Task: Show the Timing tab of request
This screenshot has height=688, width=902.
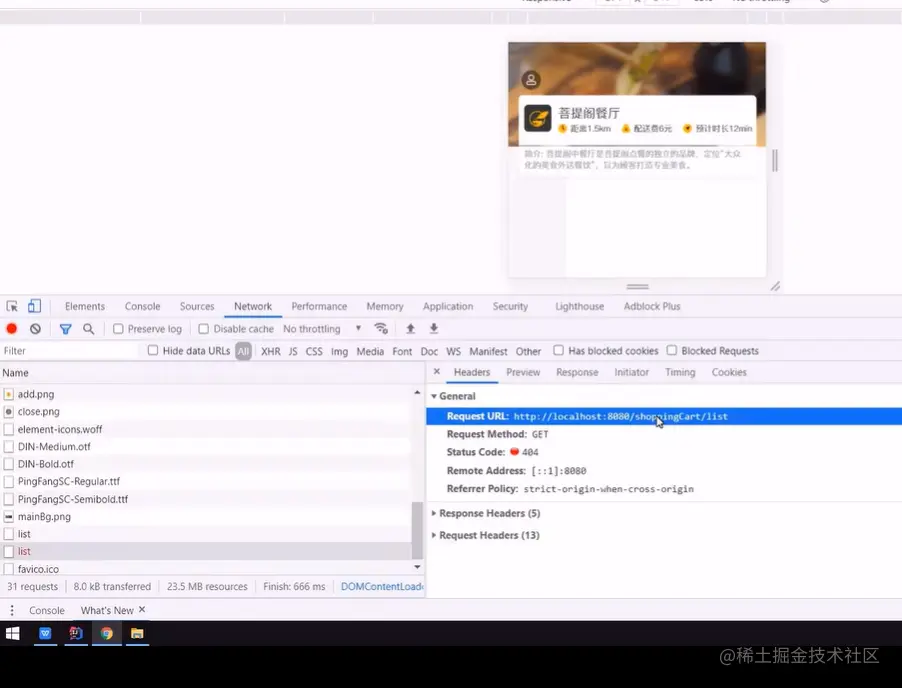Action: (680, 372)
